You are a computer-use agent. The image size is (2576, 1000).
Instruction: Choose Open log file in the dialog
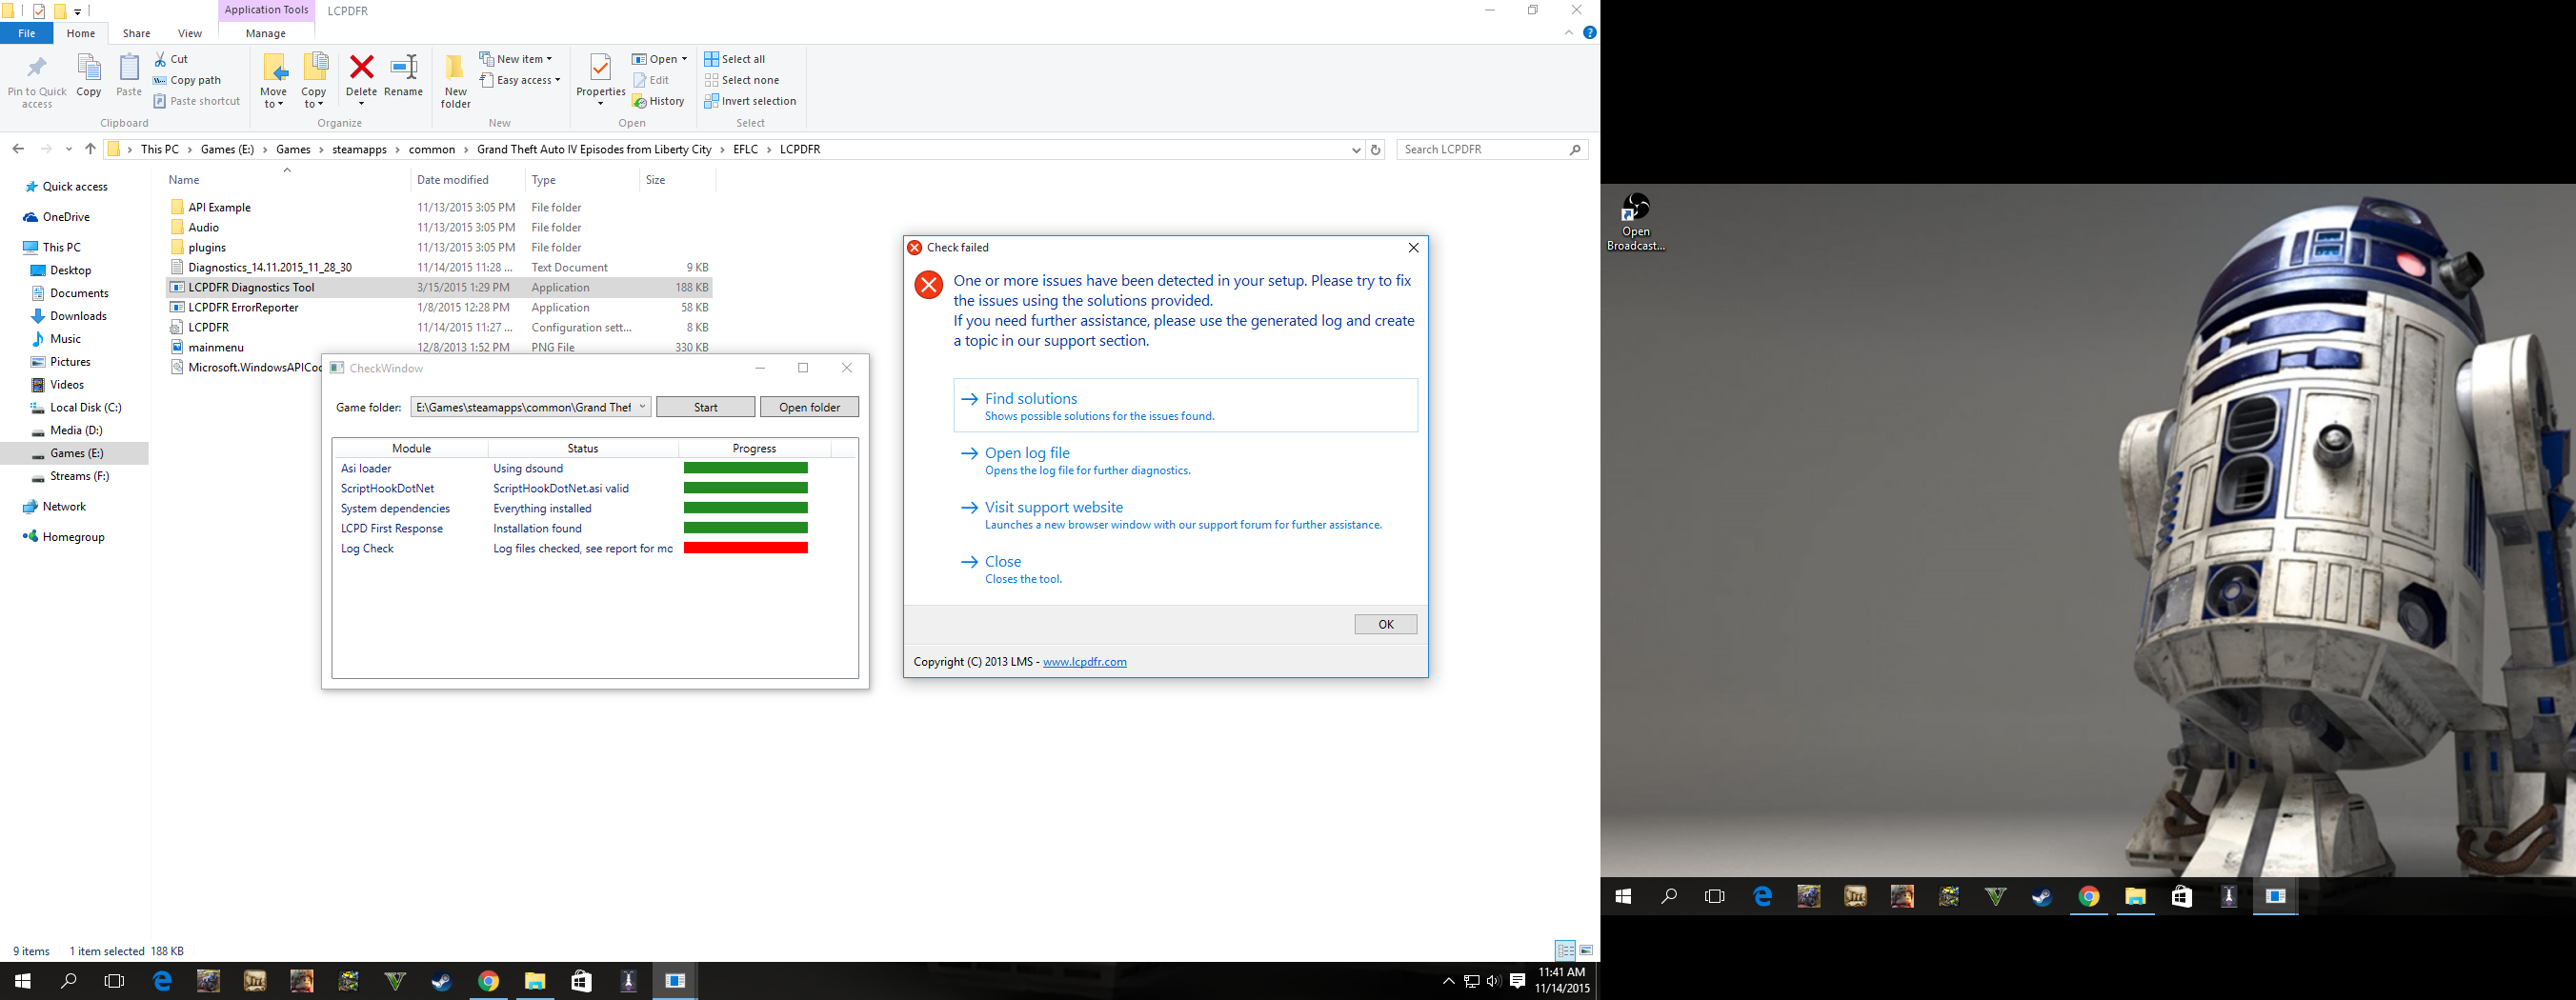click(x=1186, y=460)
